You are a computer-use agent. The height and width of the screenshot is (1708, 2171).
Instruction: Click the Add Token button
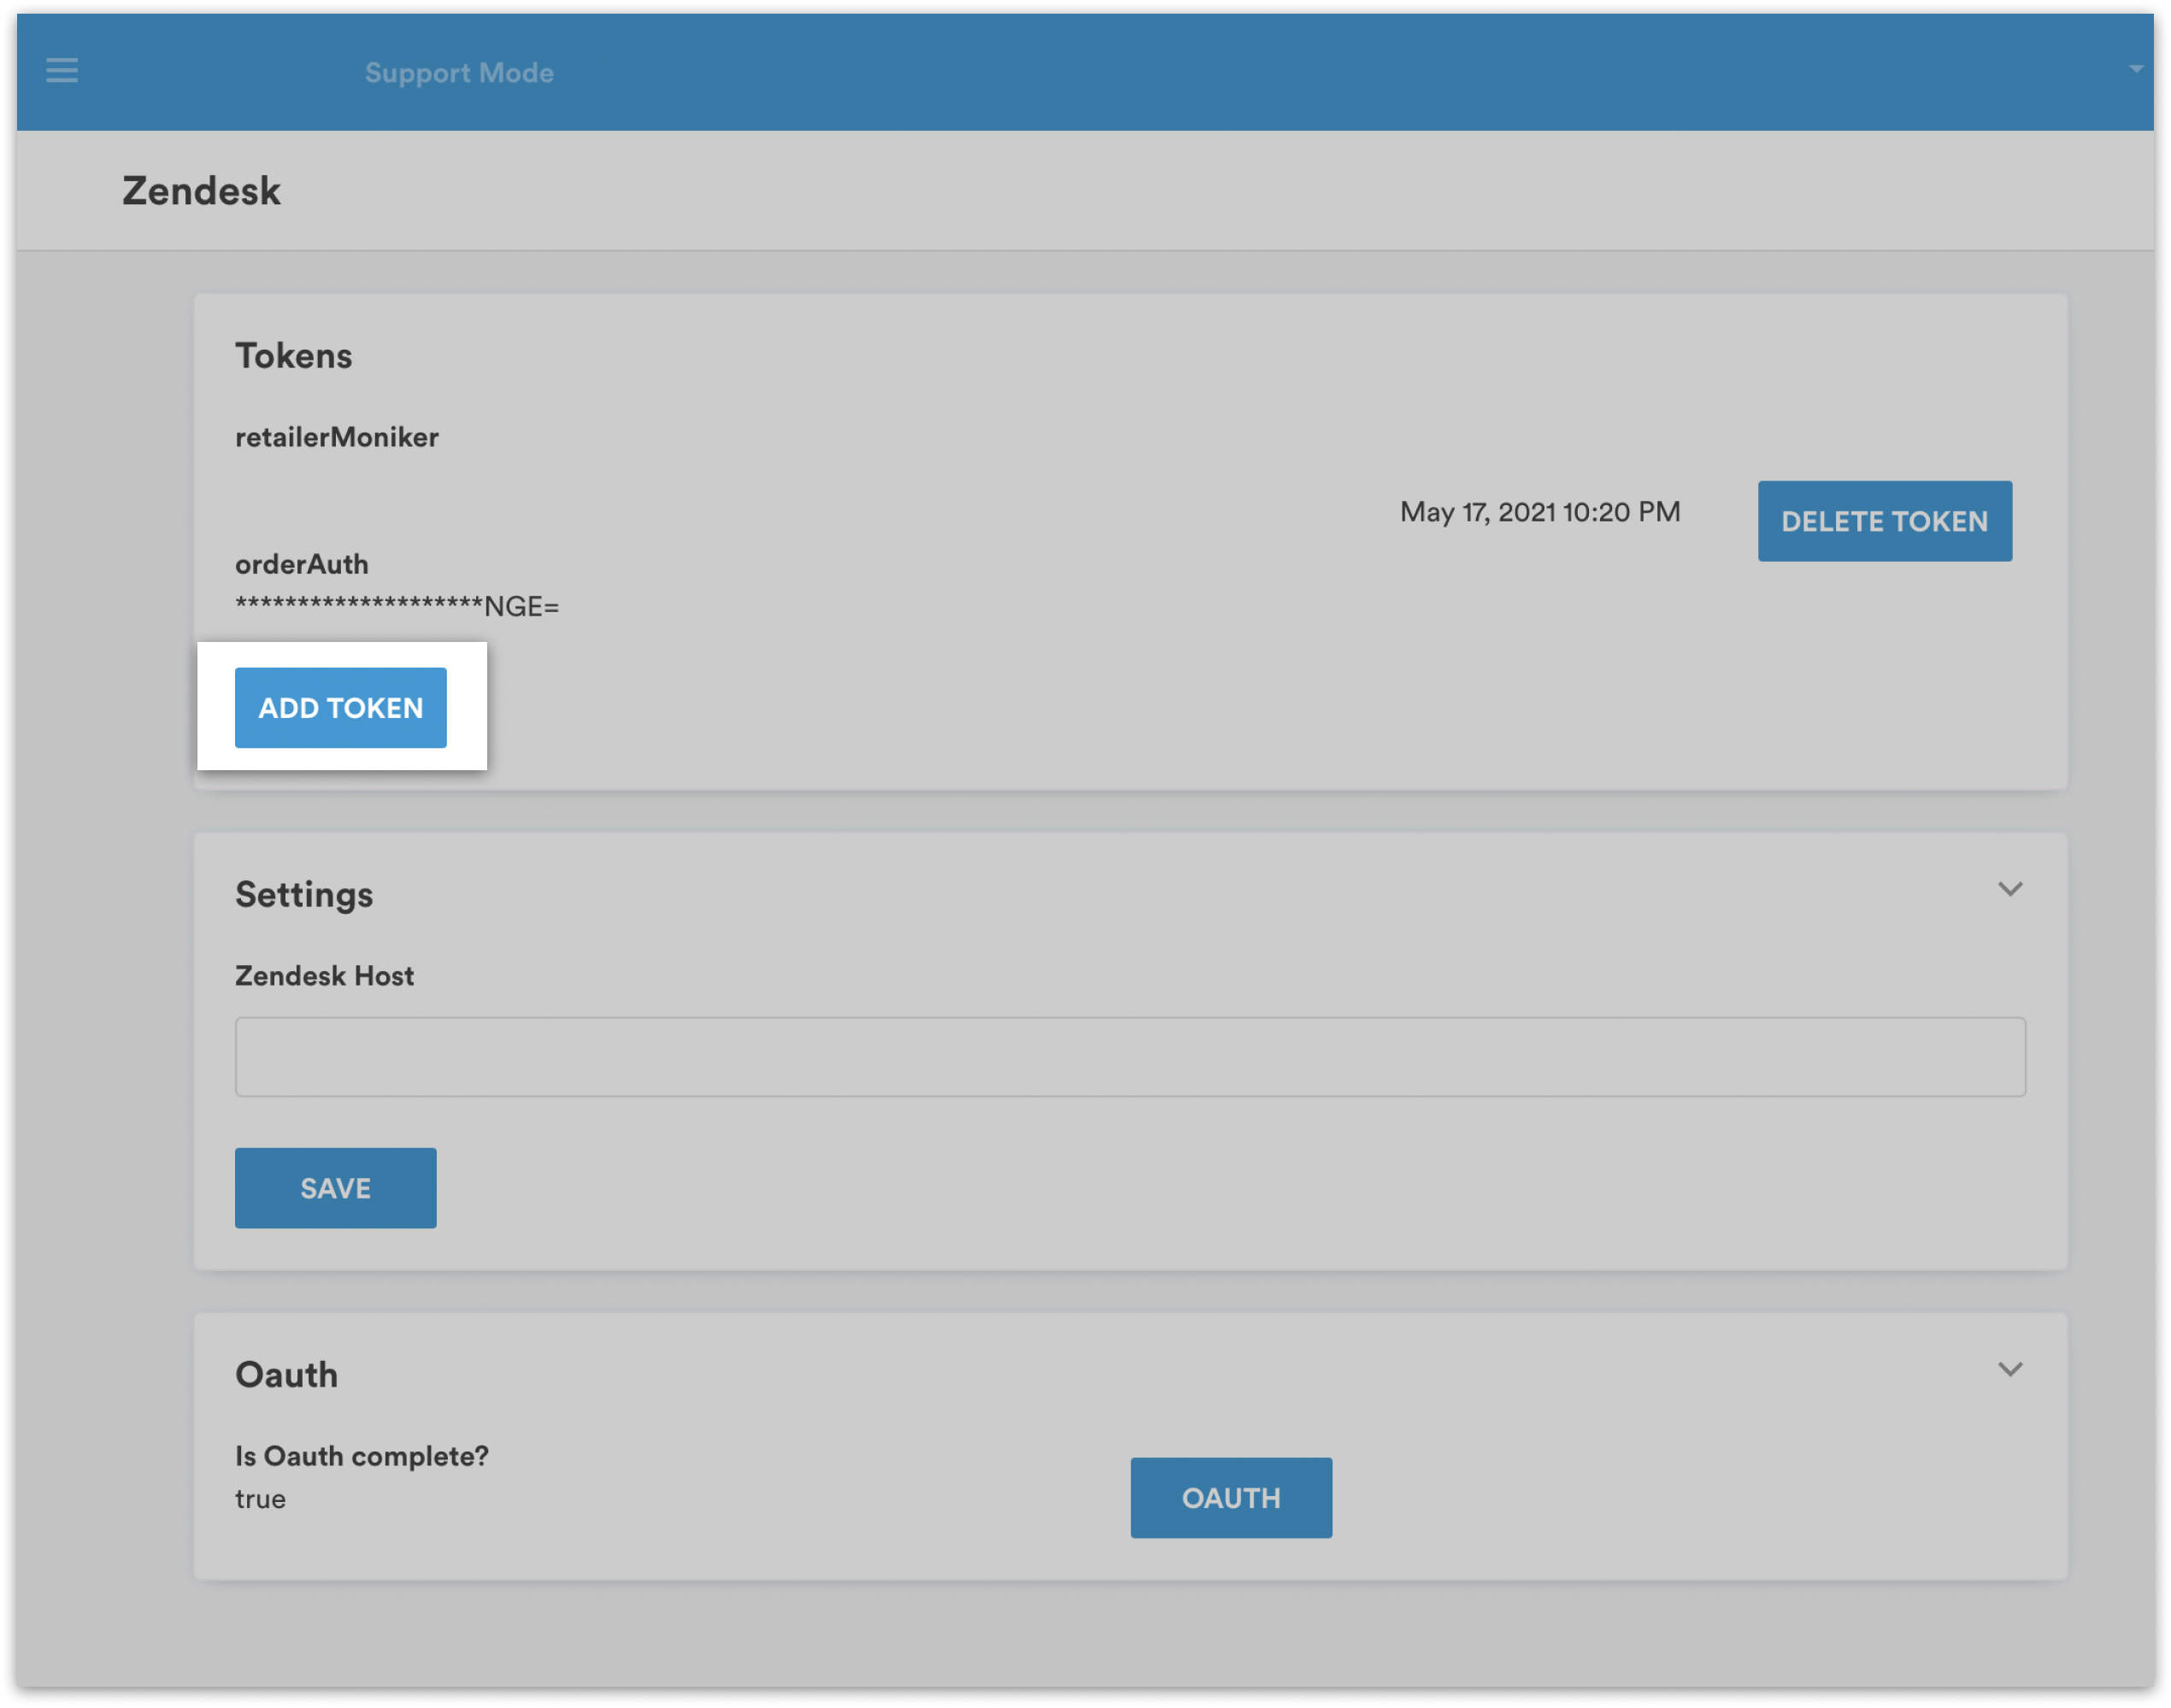click(341, 707)
